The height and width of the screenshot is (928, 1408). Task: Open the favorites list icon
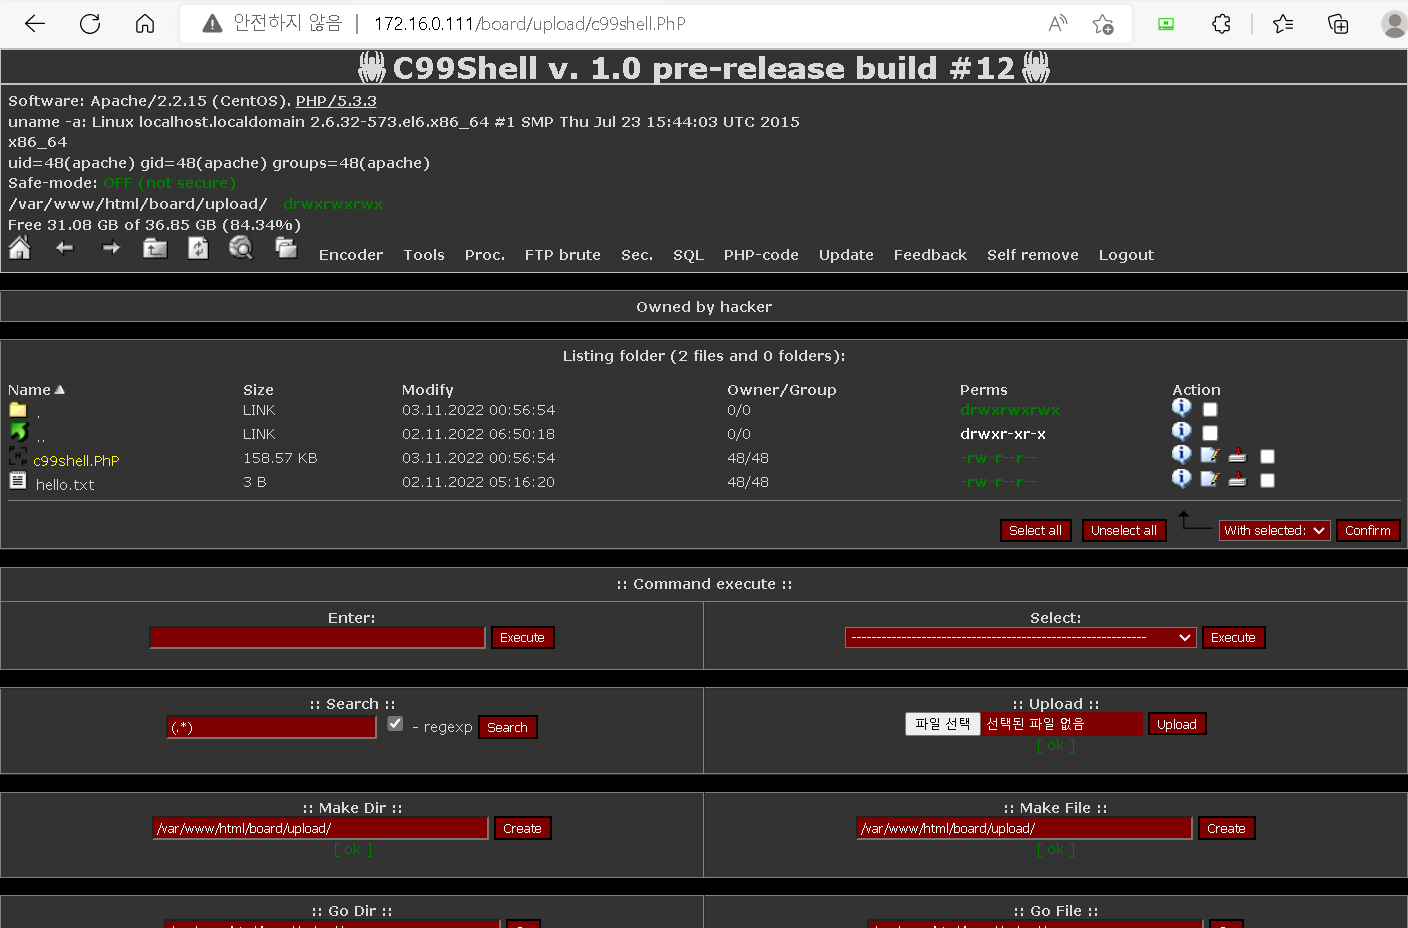[x=1283, y=24]
